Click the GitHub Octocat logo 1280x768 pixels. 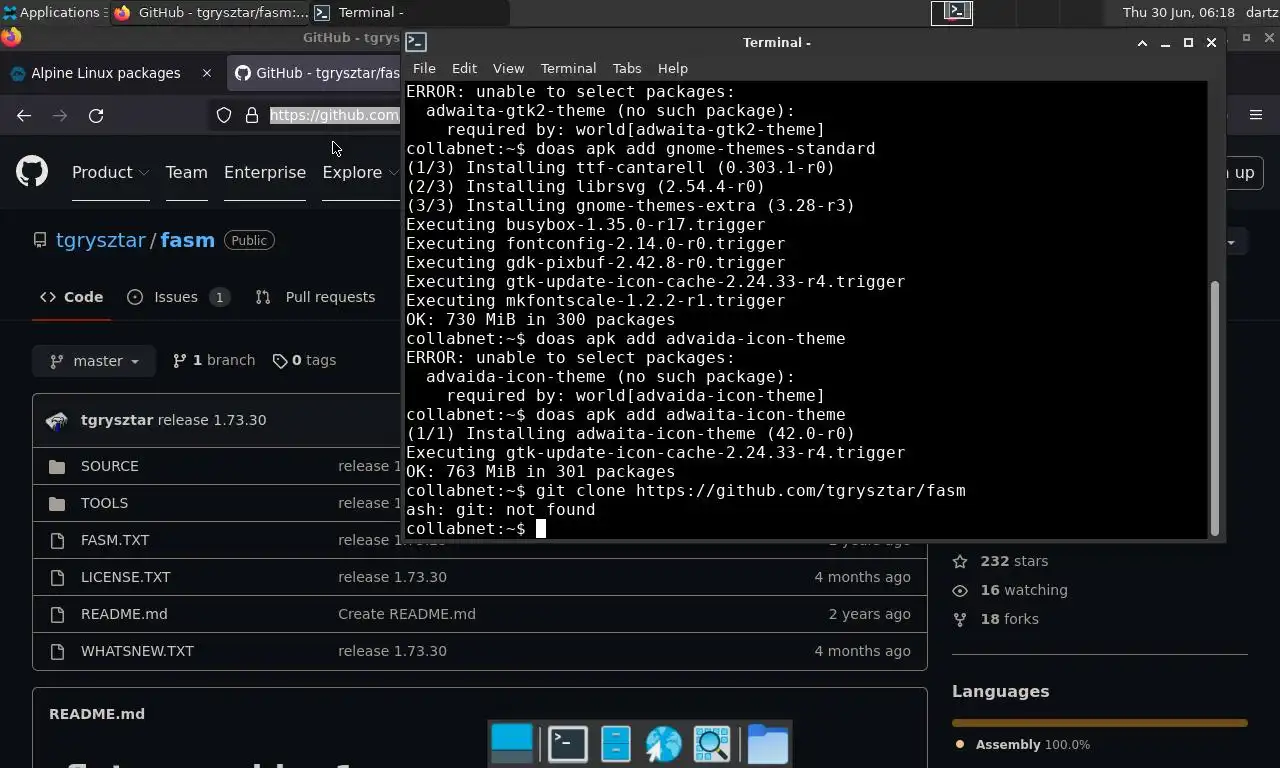(32, 172)
